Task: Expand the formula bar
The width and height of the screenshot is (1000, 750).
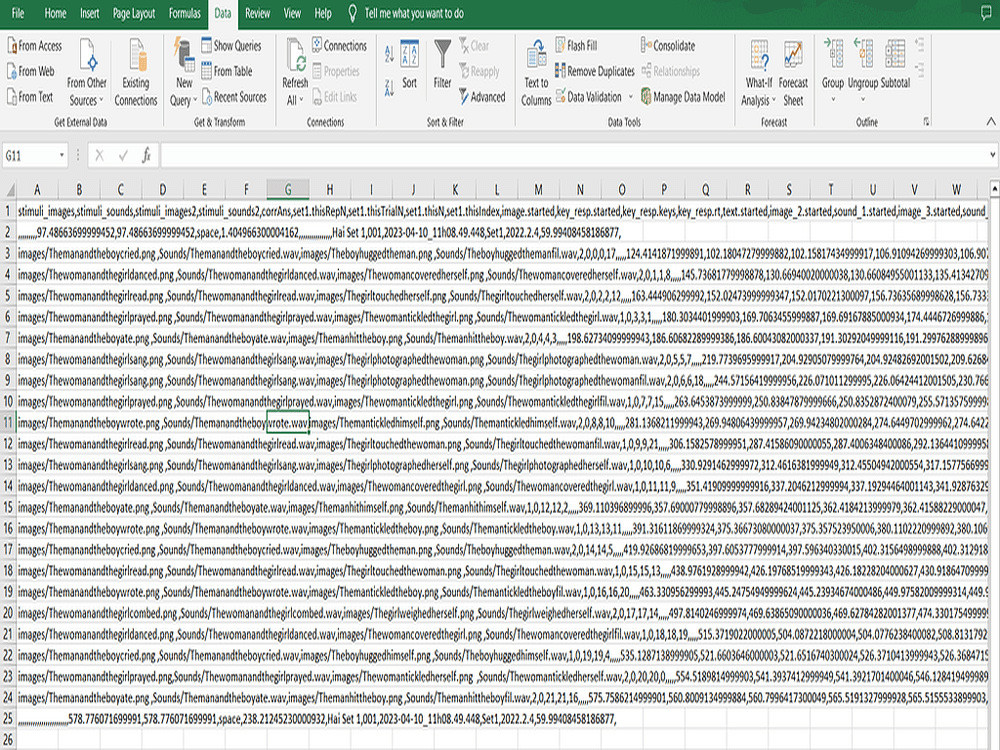Action: point(992,154)
